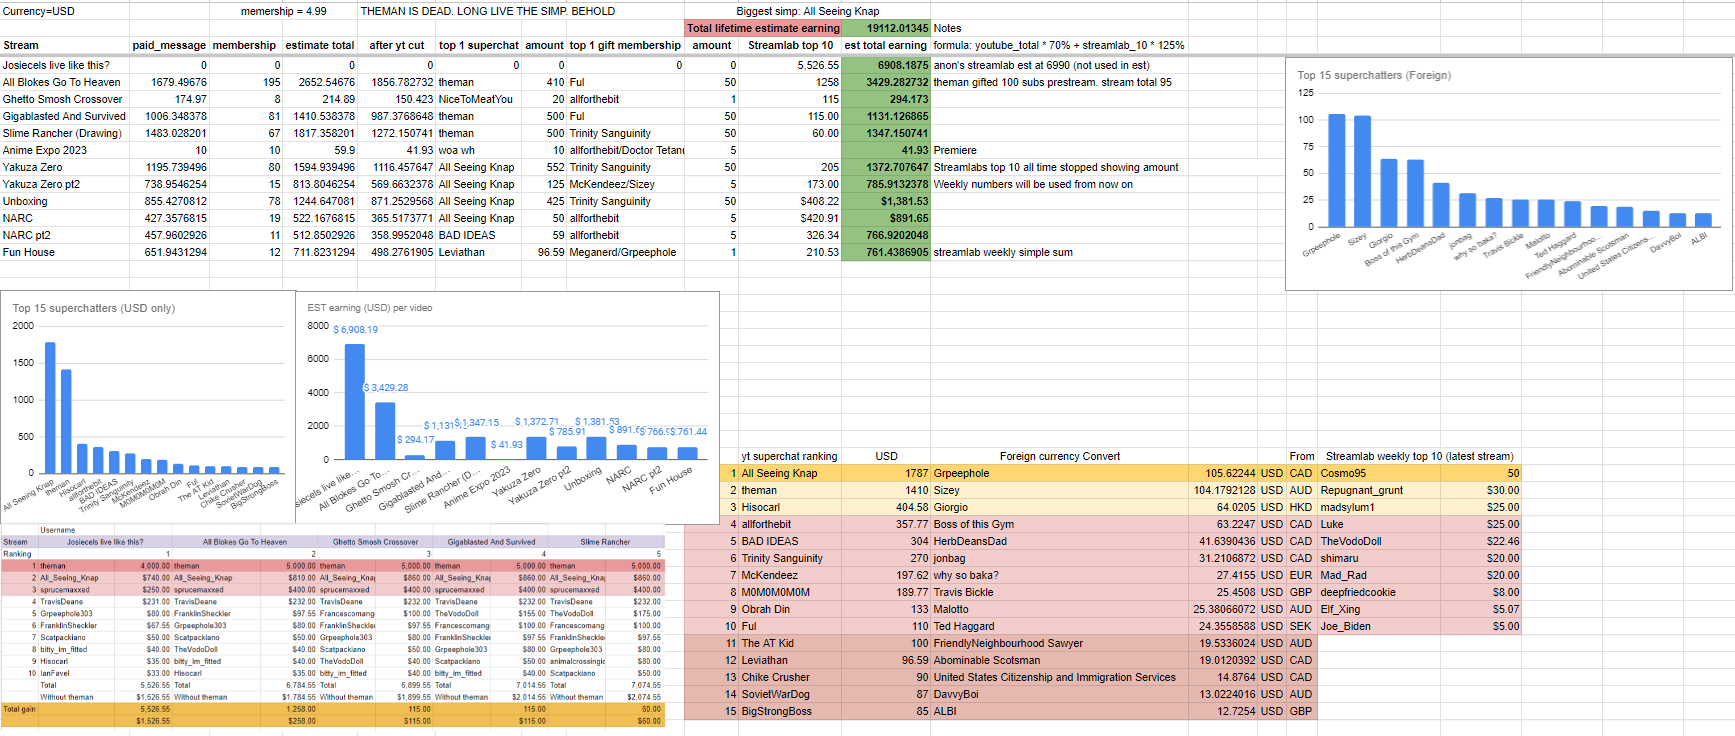Image resolution: width=1735 pixels, height=736 pixels.
Task: Select M0M0M0M0M in the superchat ranking
Action: coord(776,592)
